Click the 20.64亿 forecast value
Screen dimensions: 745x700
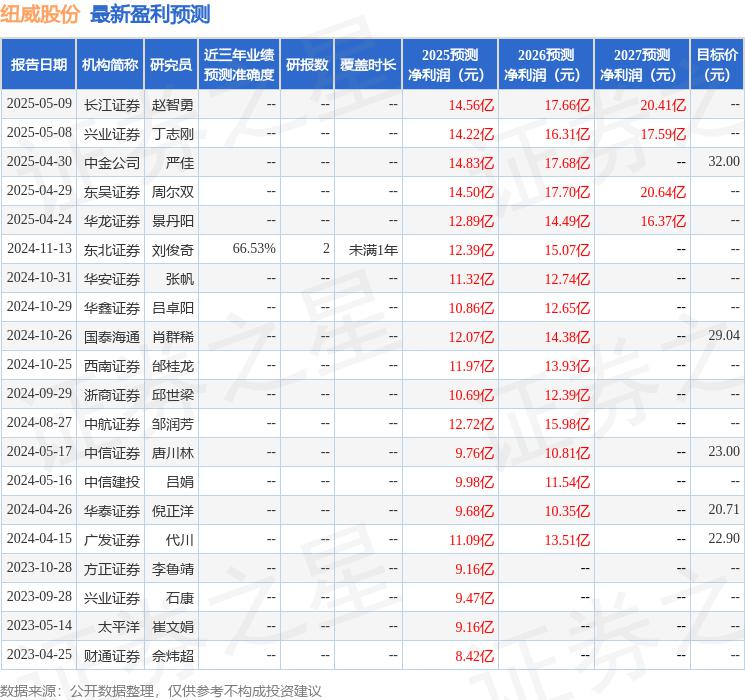(663, 192)
